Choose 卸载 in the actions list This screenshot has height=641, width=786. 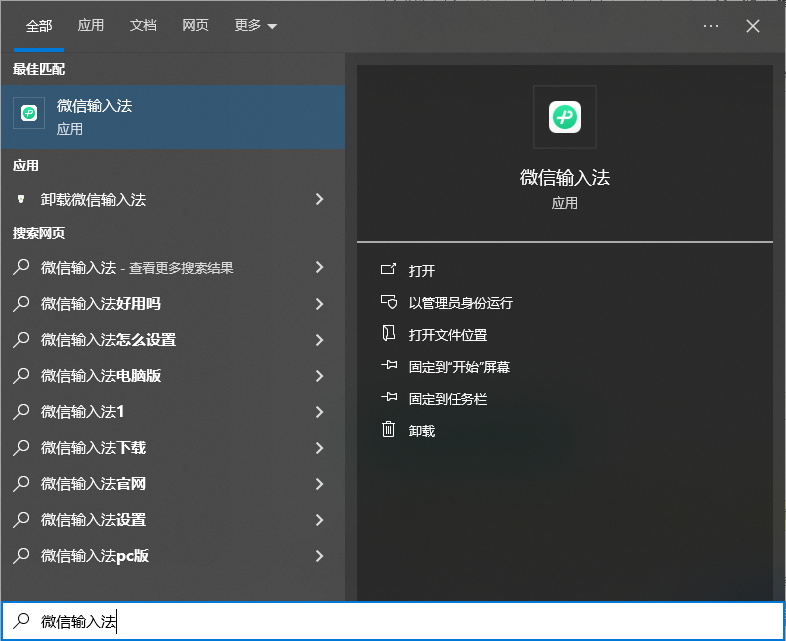click(x=422, y=431)
